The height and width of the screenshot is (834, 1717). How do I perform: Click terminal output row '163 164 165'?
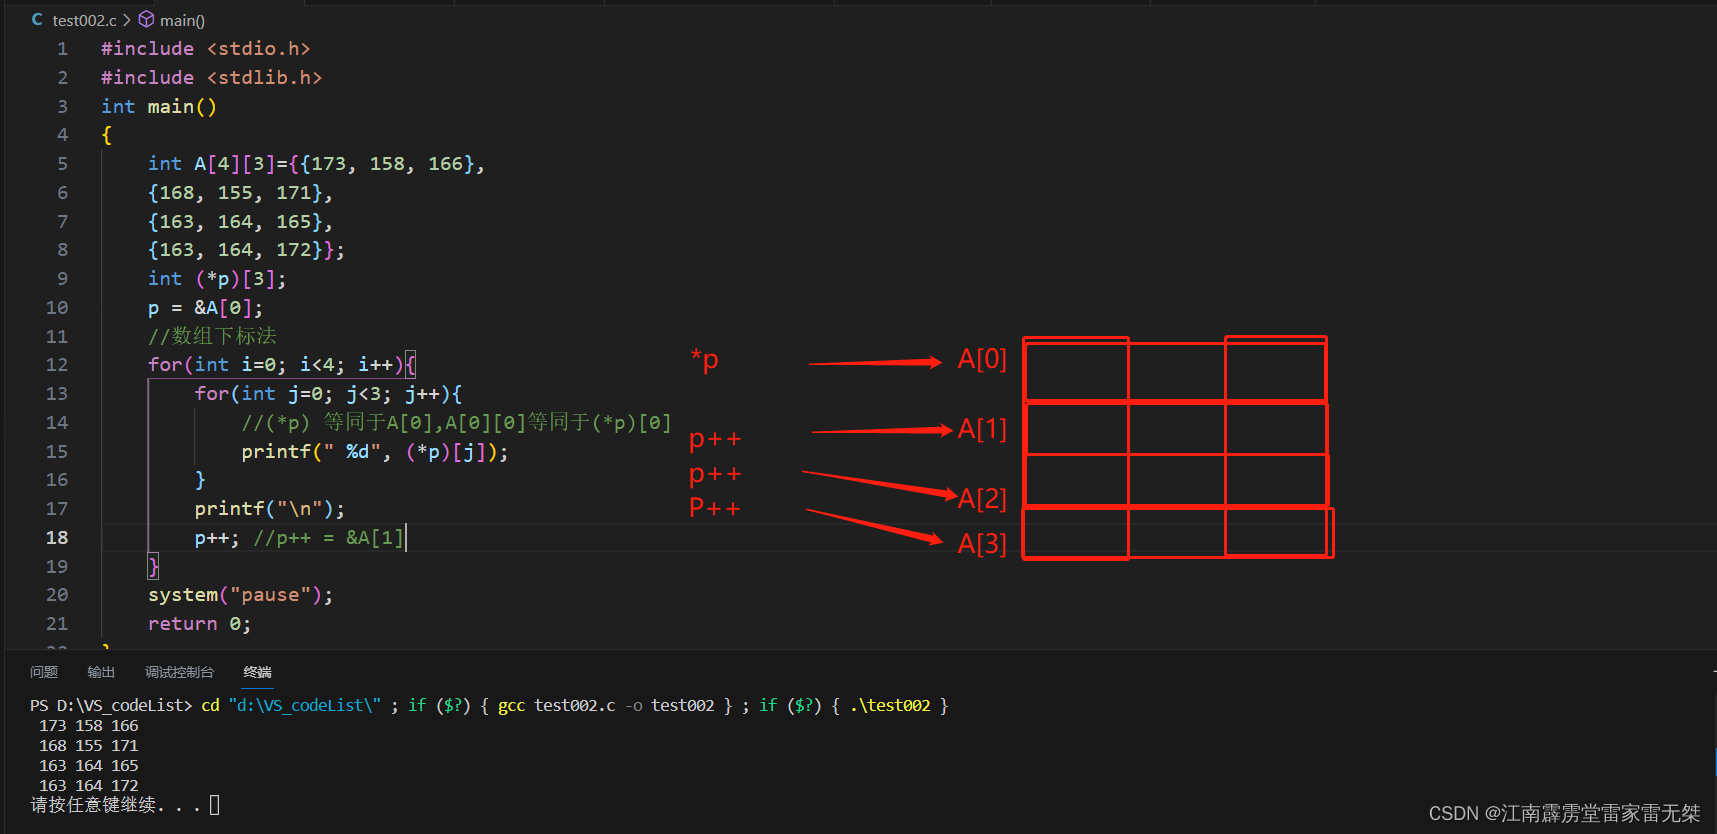pyautogui.click(x=89, y=766)
